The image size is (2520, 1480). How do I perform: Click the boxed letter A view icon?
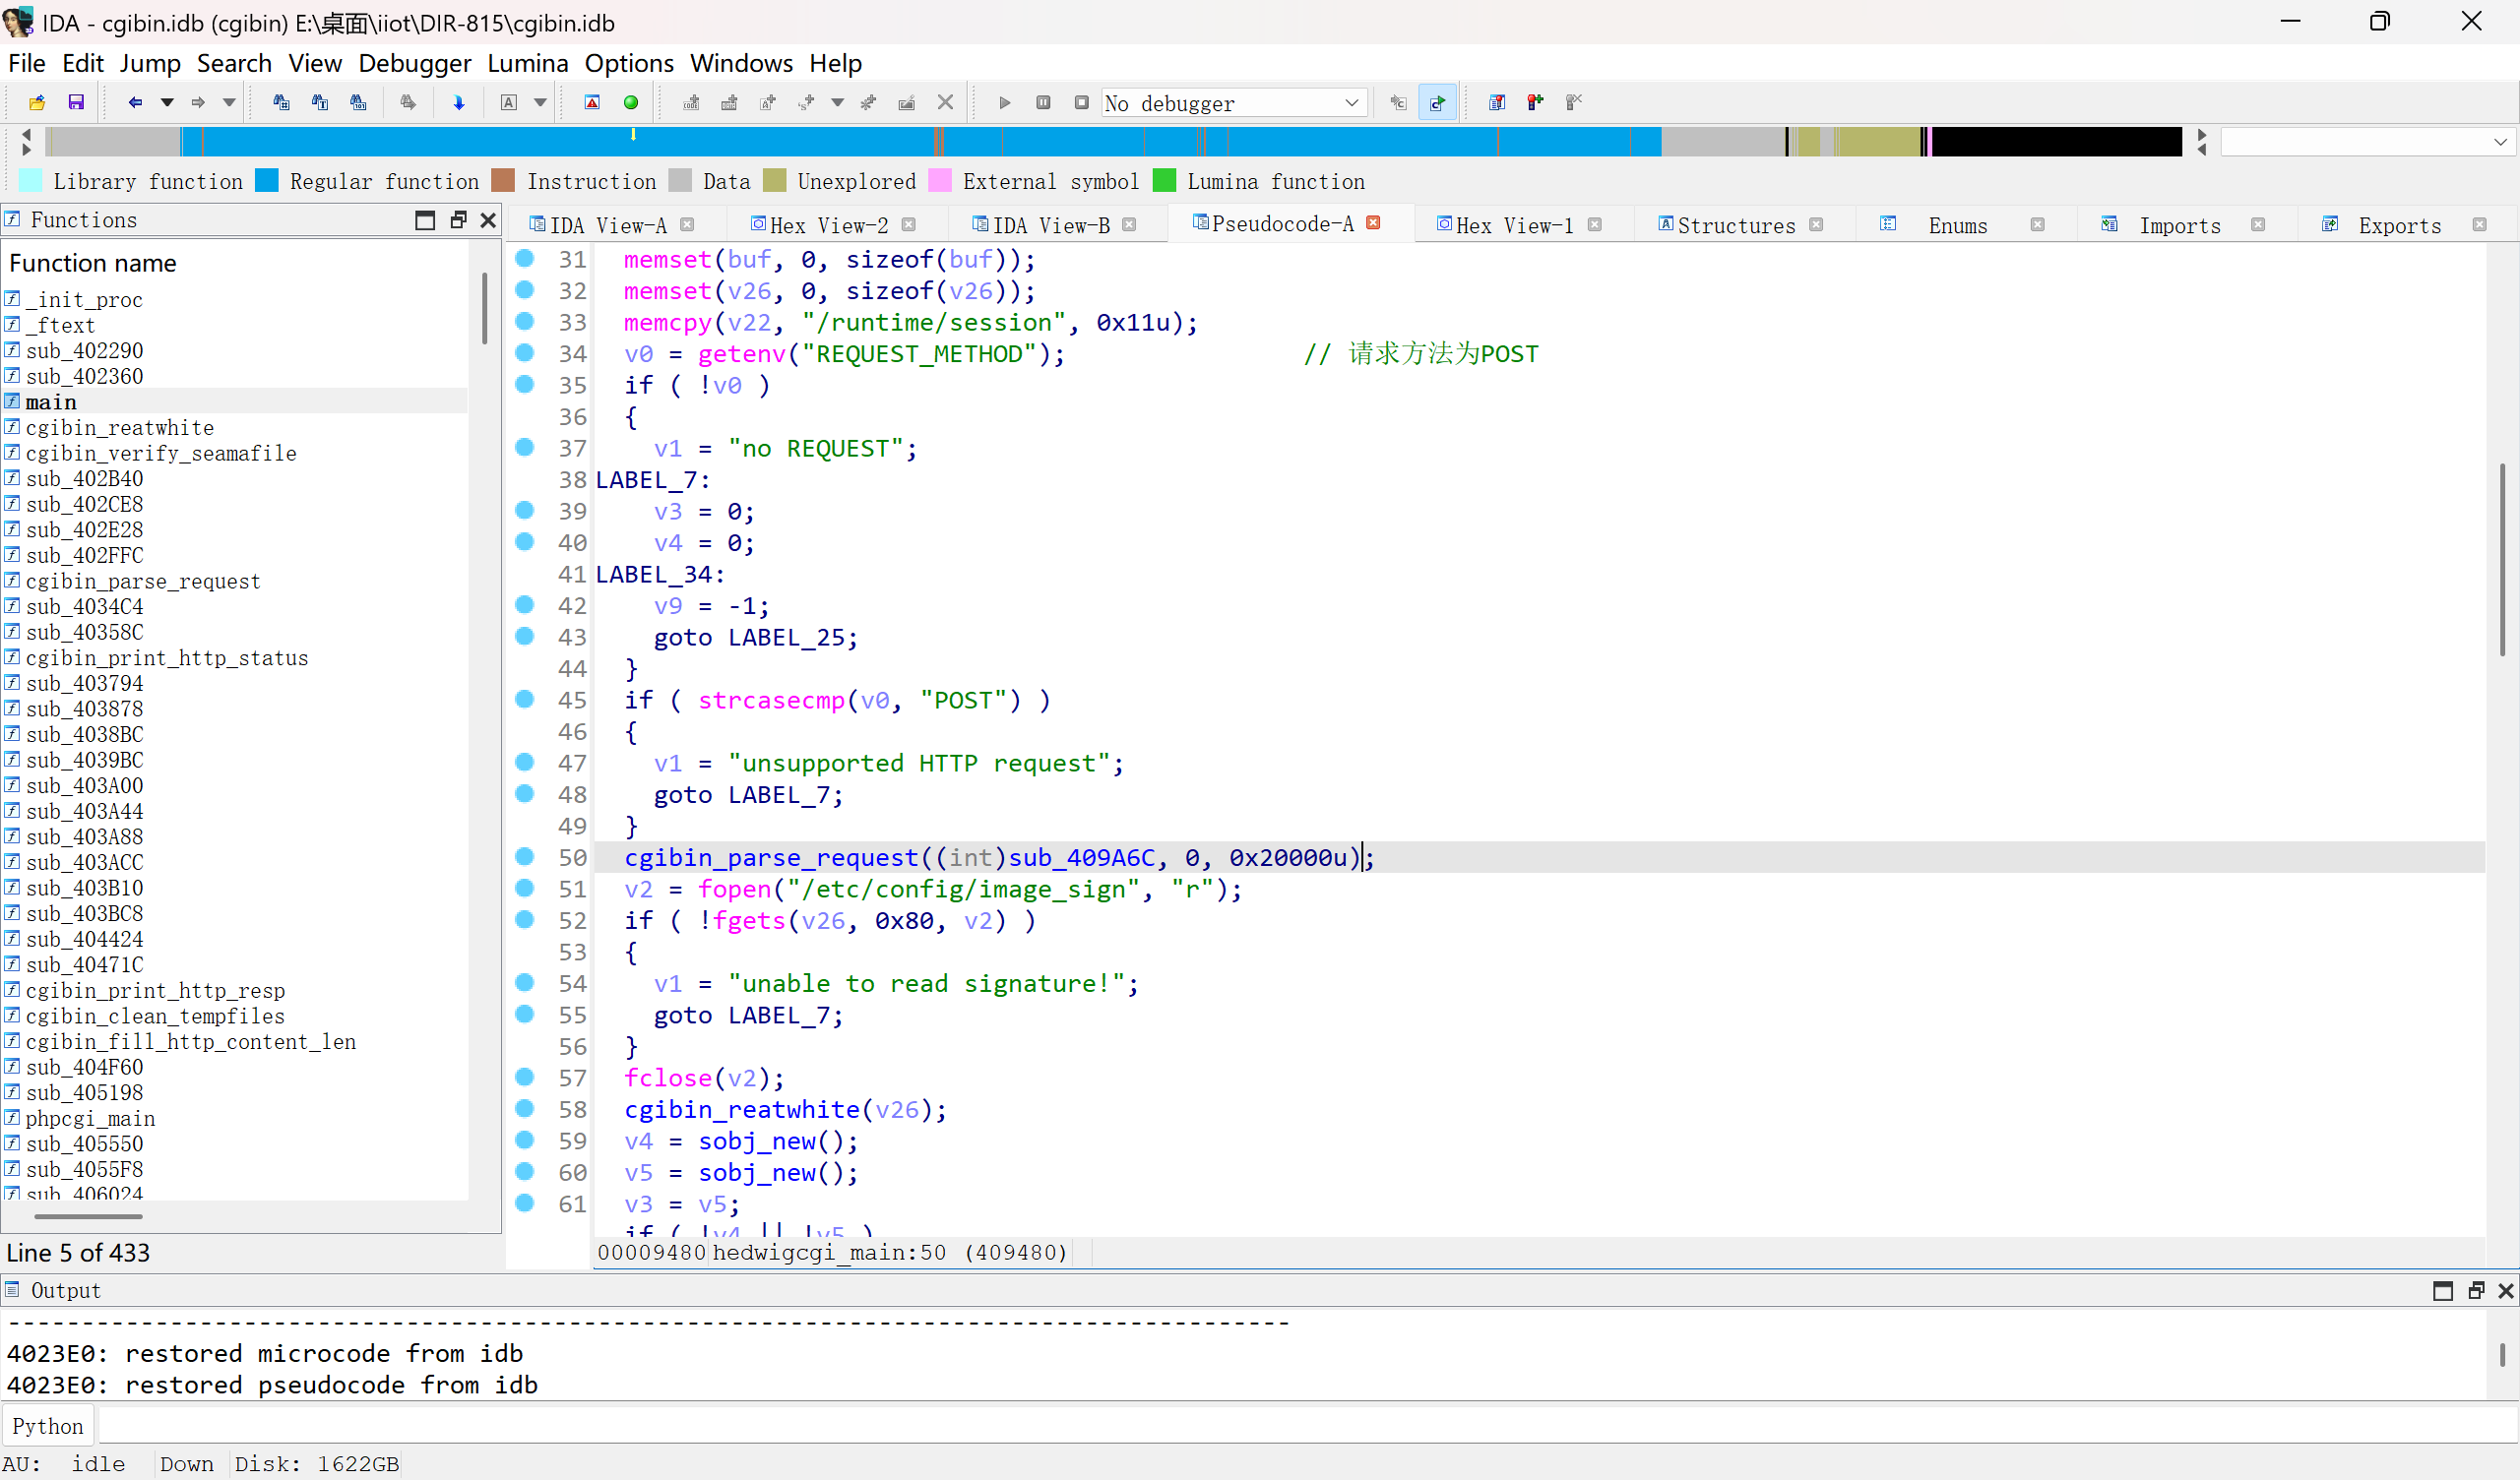click(x=509, y=103)
